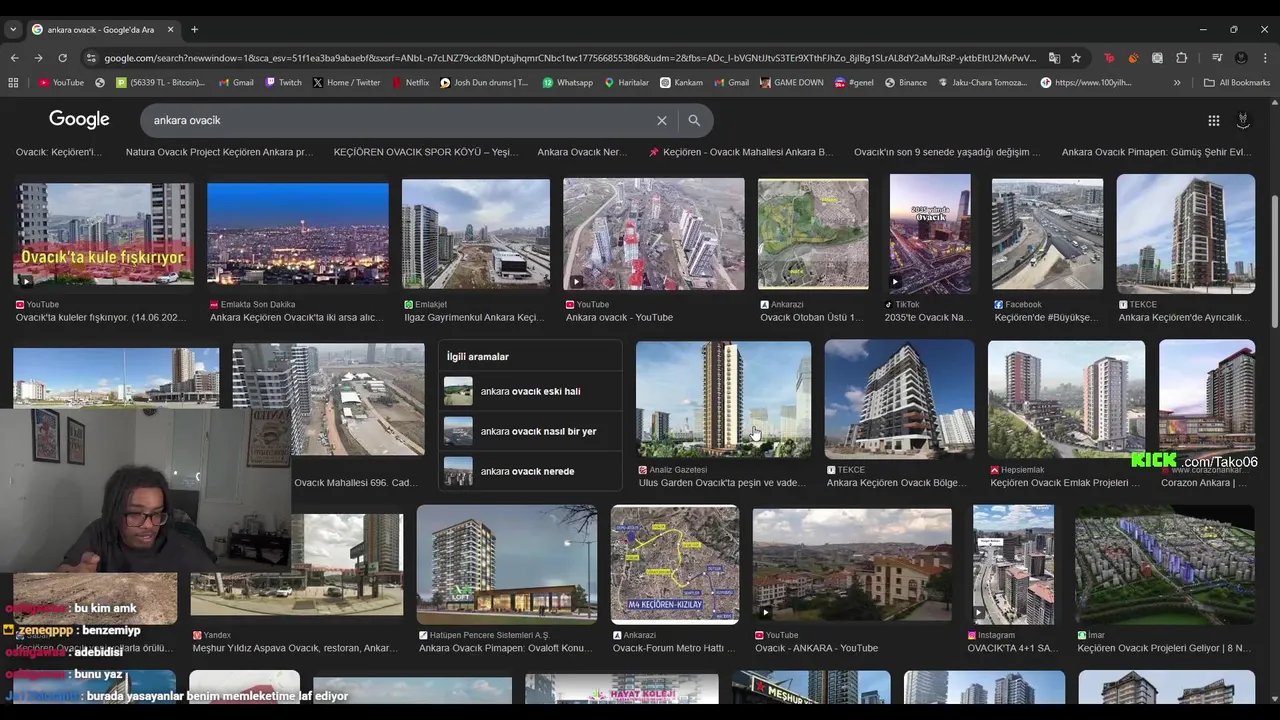Open the Netflix bookmark
This screenshot has width=1280, height=720.
click(x=410, y=83)
